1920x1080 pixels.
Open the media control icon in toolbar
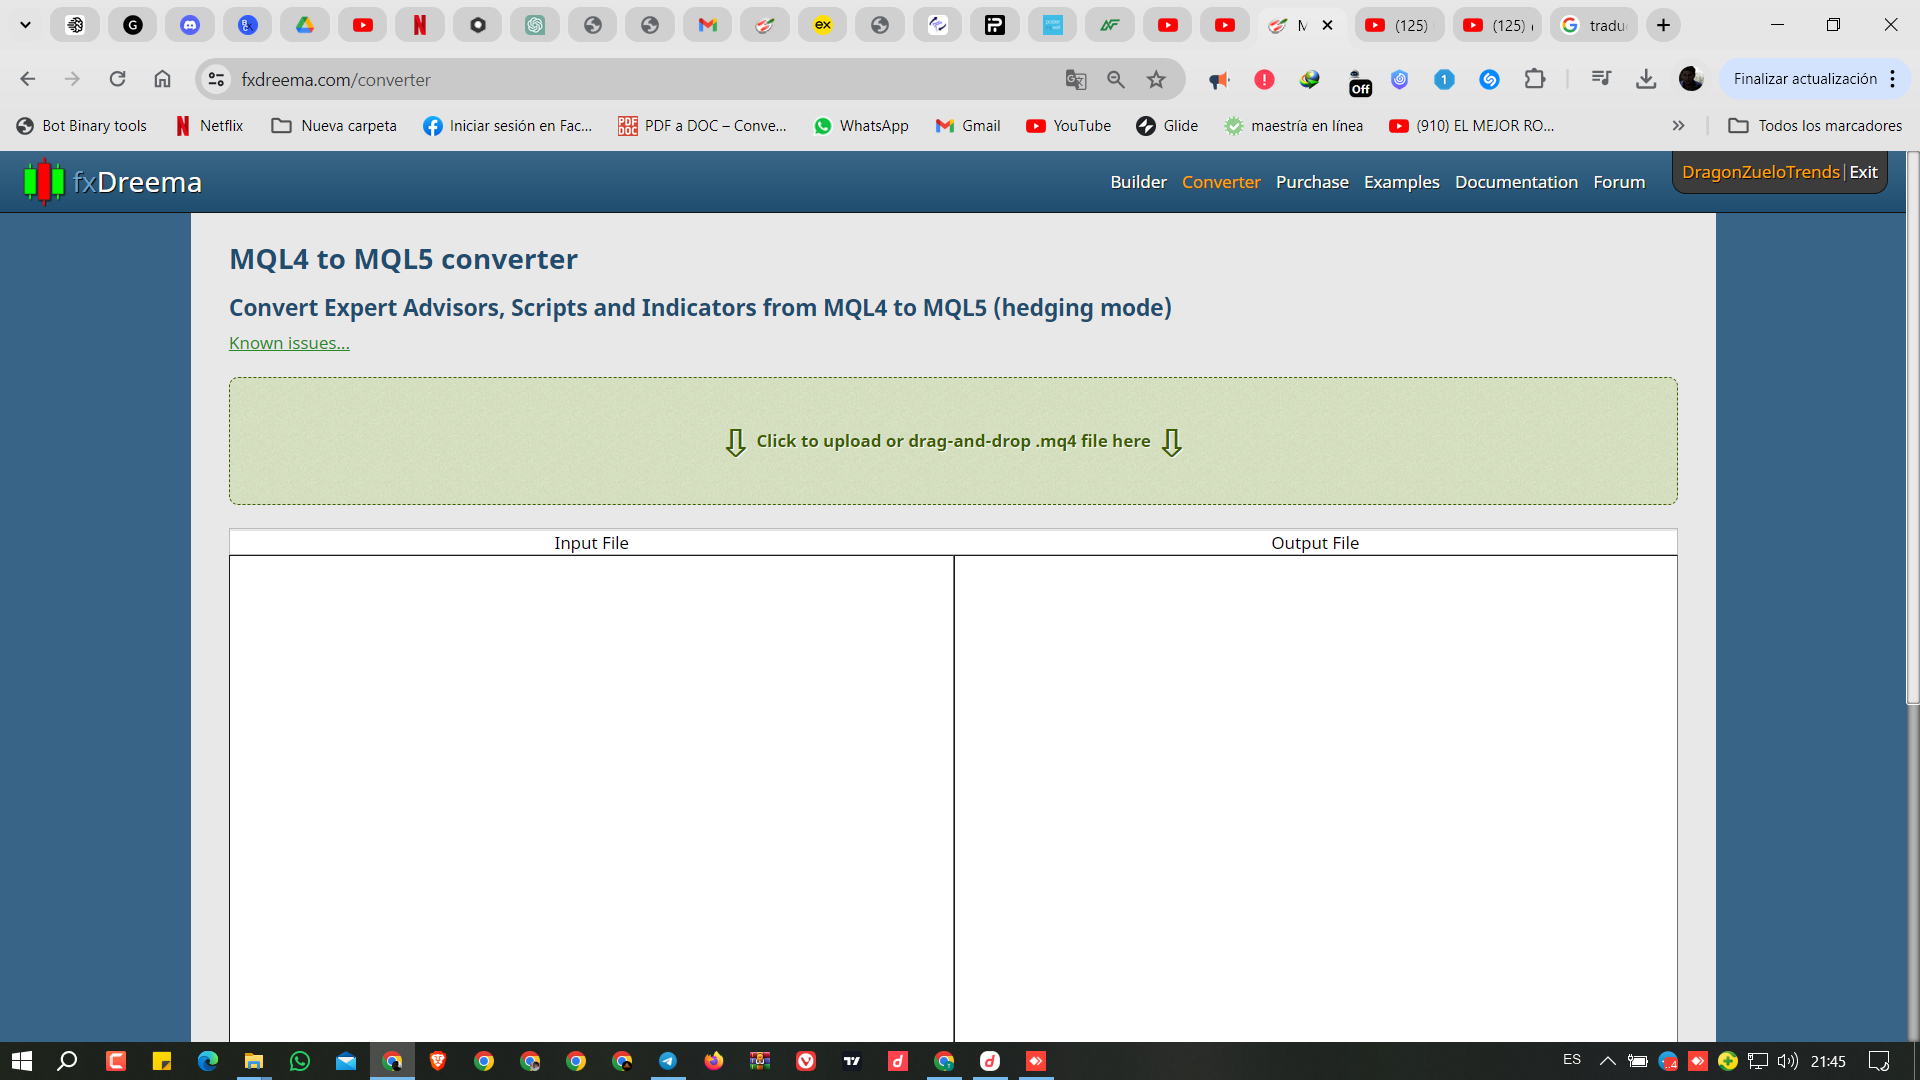pyautogui.click(x=1601, y=79)
